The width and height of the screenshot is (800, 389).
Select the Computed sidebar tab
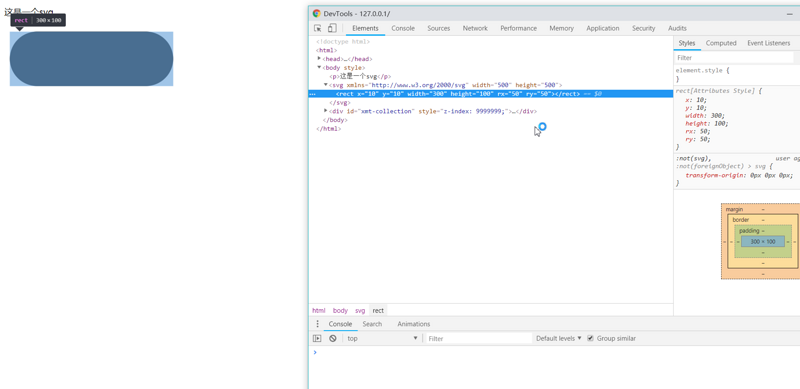coord(721,43)
